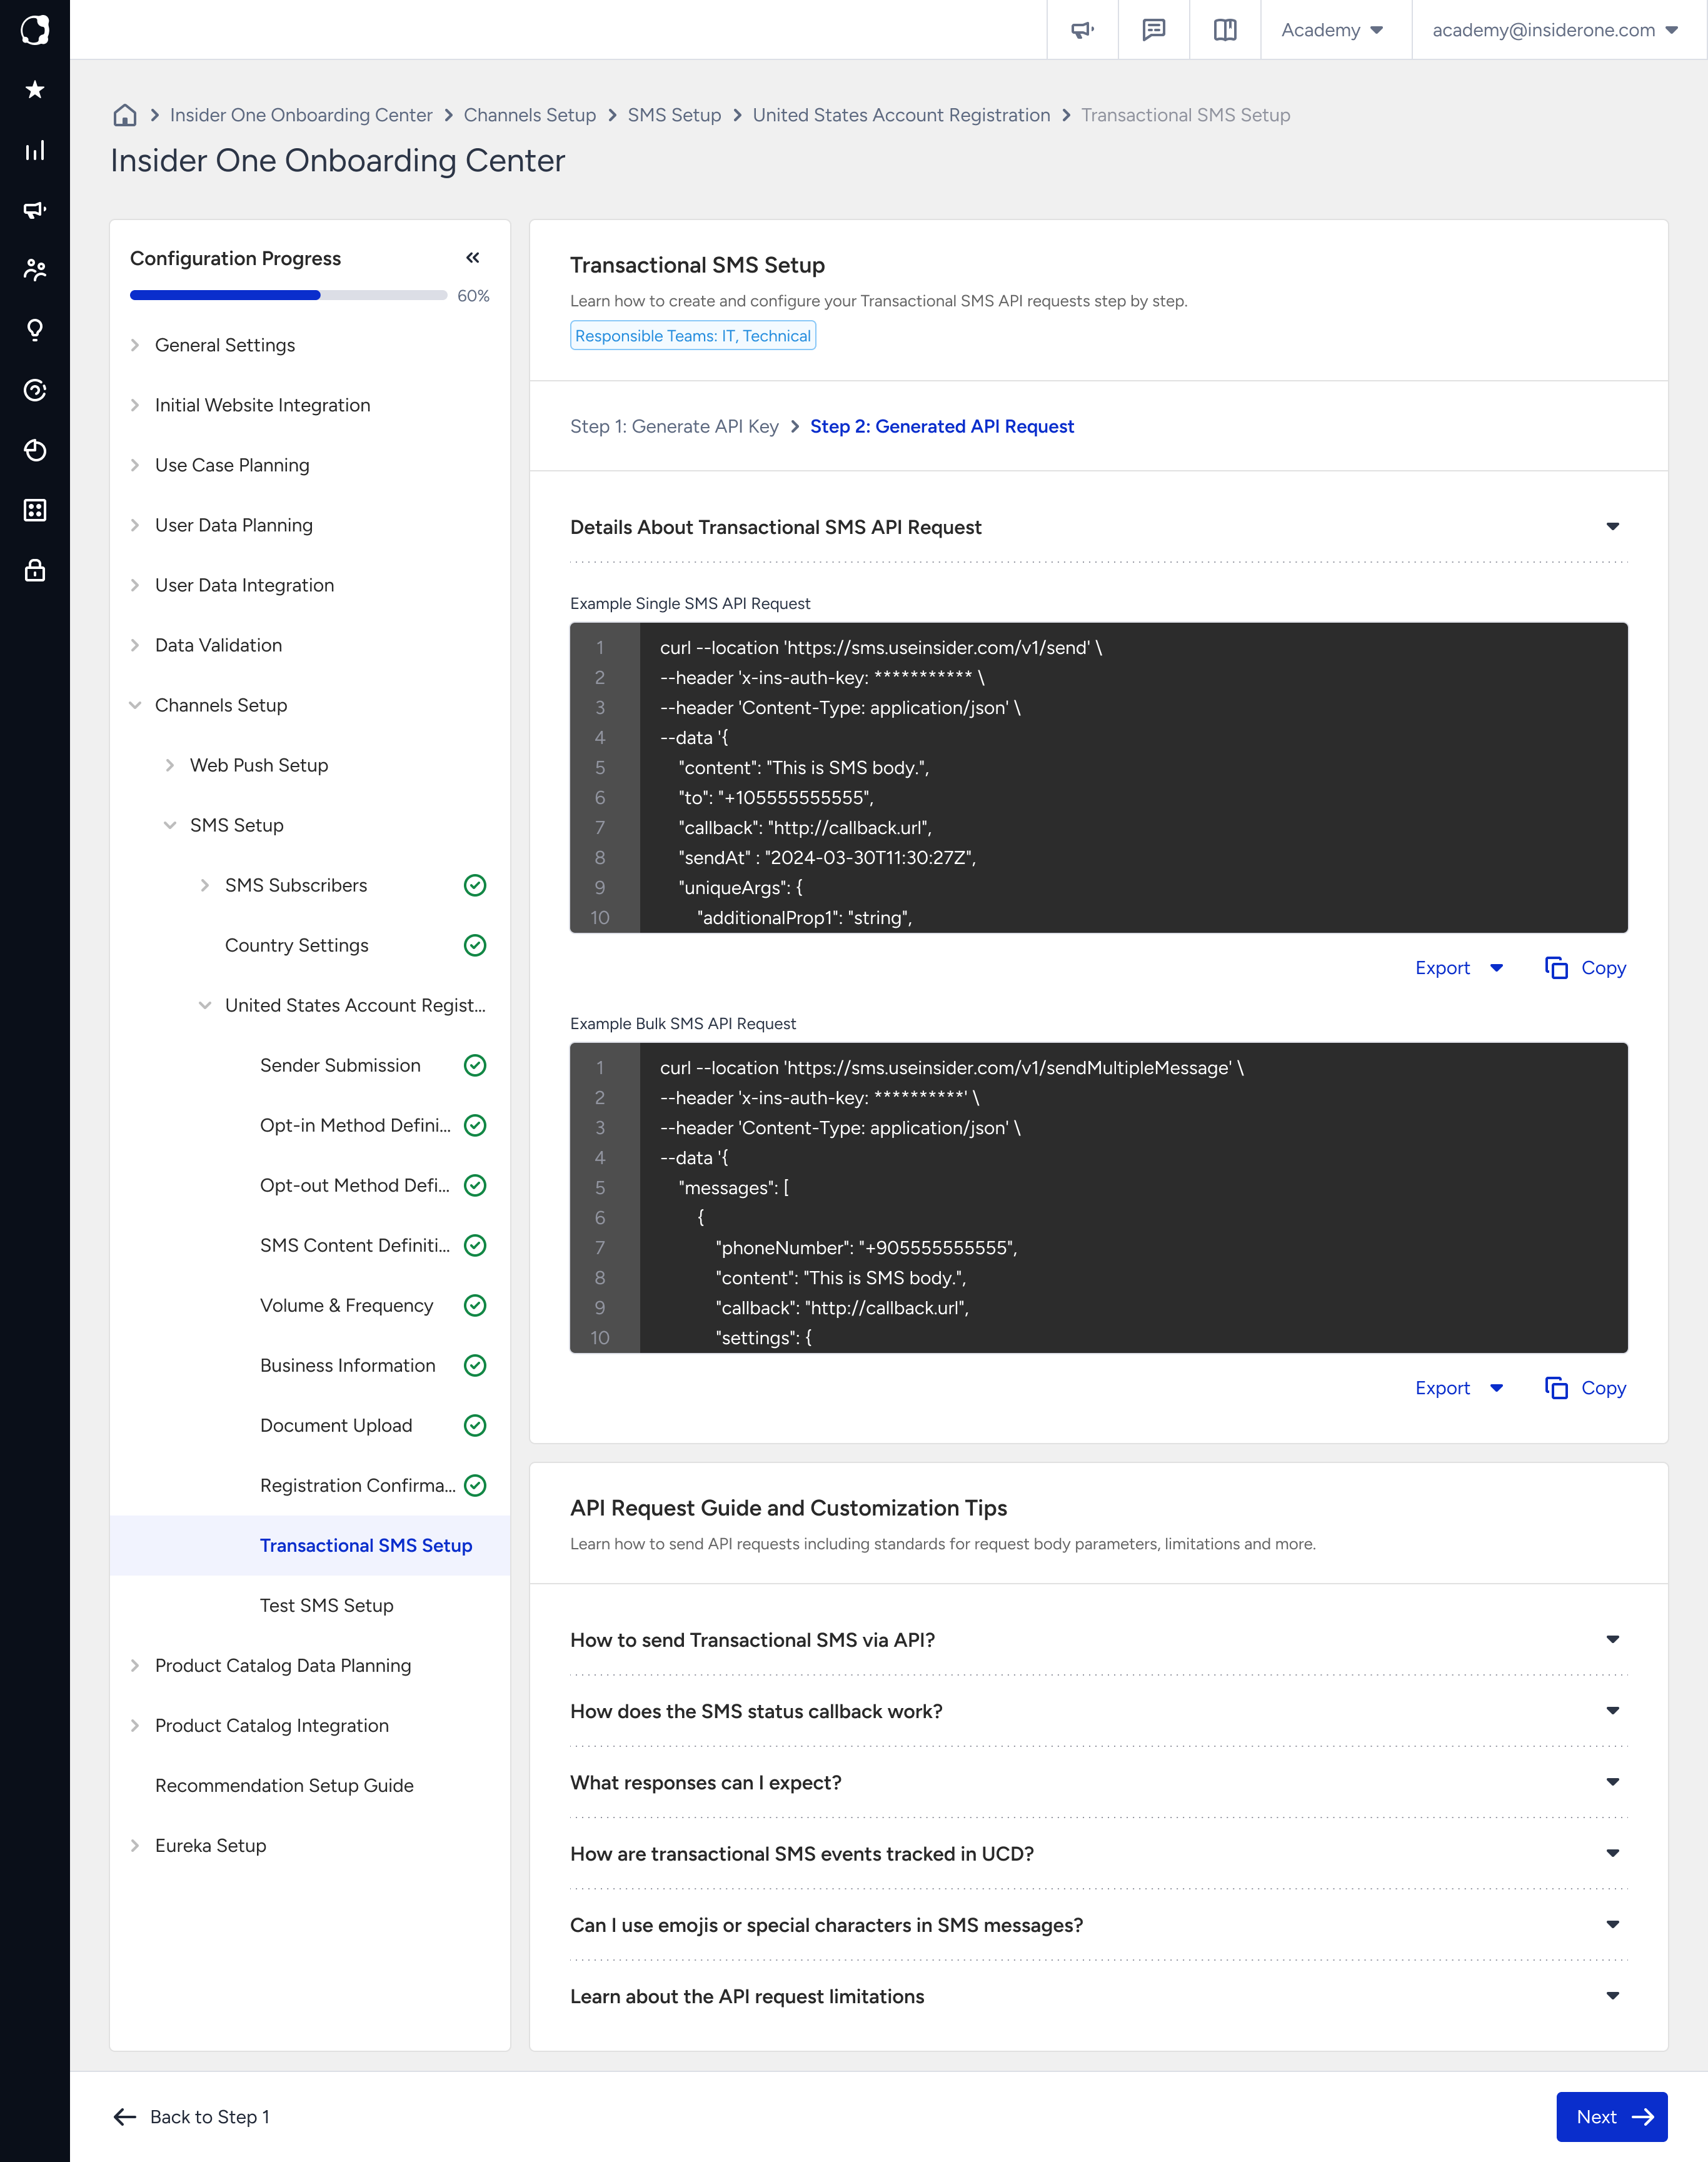Open Export dropdown for Single SMS API Request

[1459, 968]
